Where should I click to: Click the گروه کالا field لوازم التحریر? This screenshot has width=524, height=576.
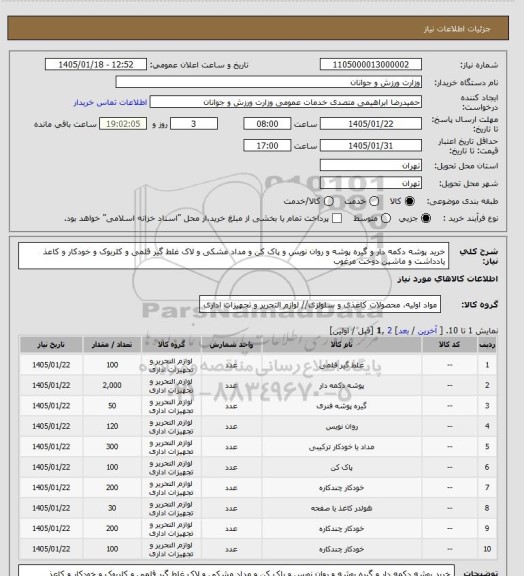(x=320, y=304)
